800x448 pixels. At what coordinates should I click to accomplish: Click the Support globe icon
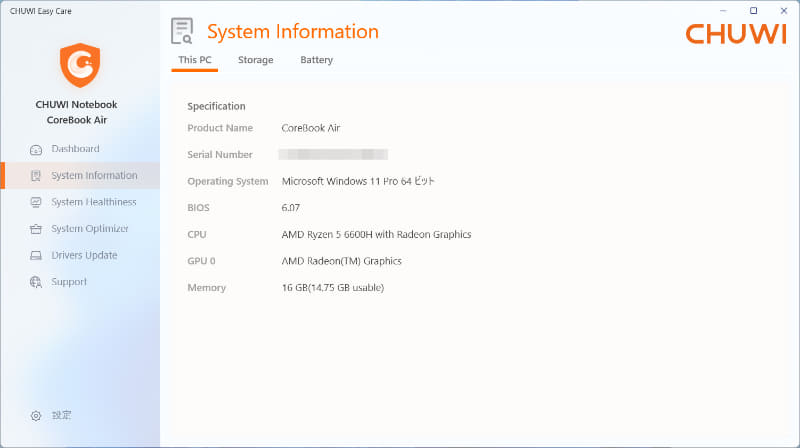36,282
